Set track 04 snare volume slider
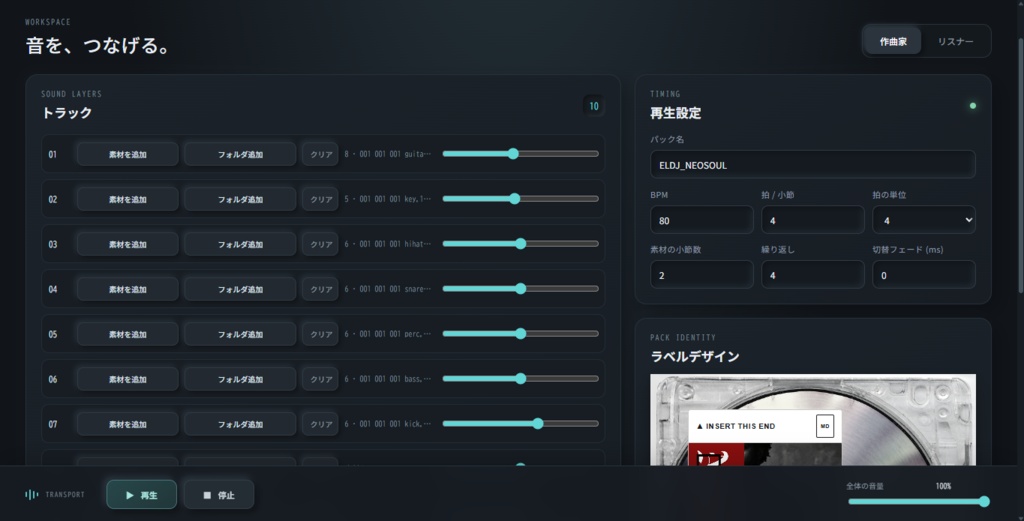This screenshot has width=1024, height=521. pos(520,289)
